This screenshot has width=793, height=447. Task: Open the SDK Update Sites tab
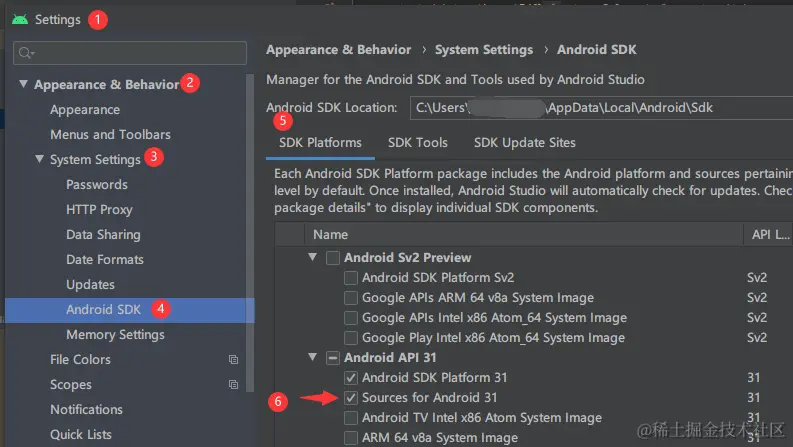(524, 143)
